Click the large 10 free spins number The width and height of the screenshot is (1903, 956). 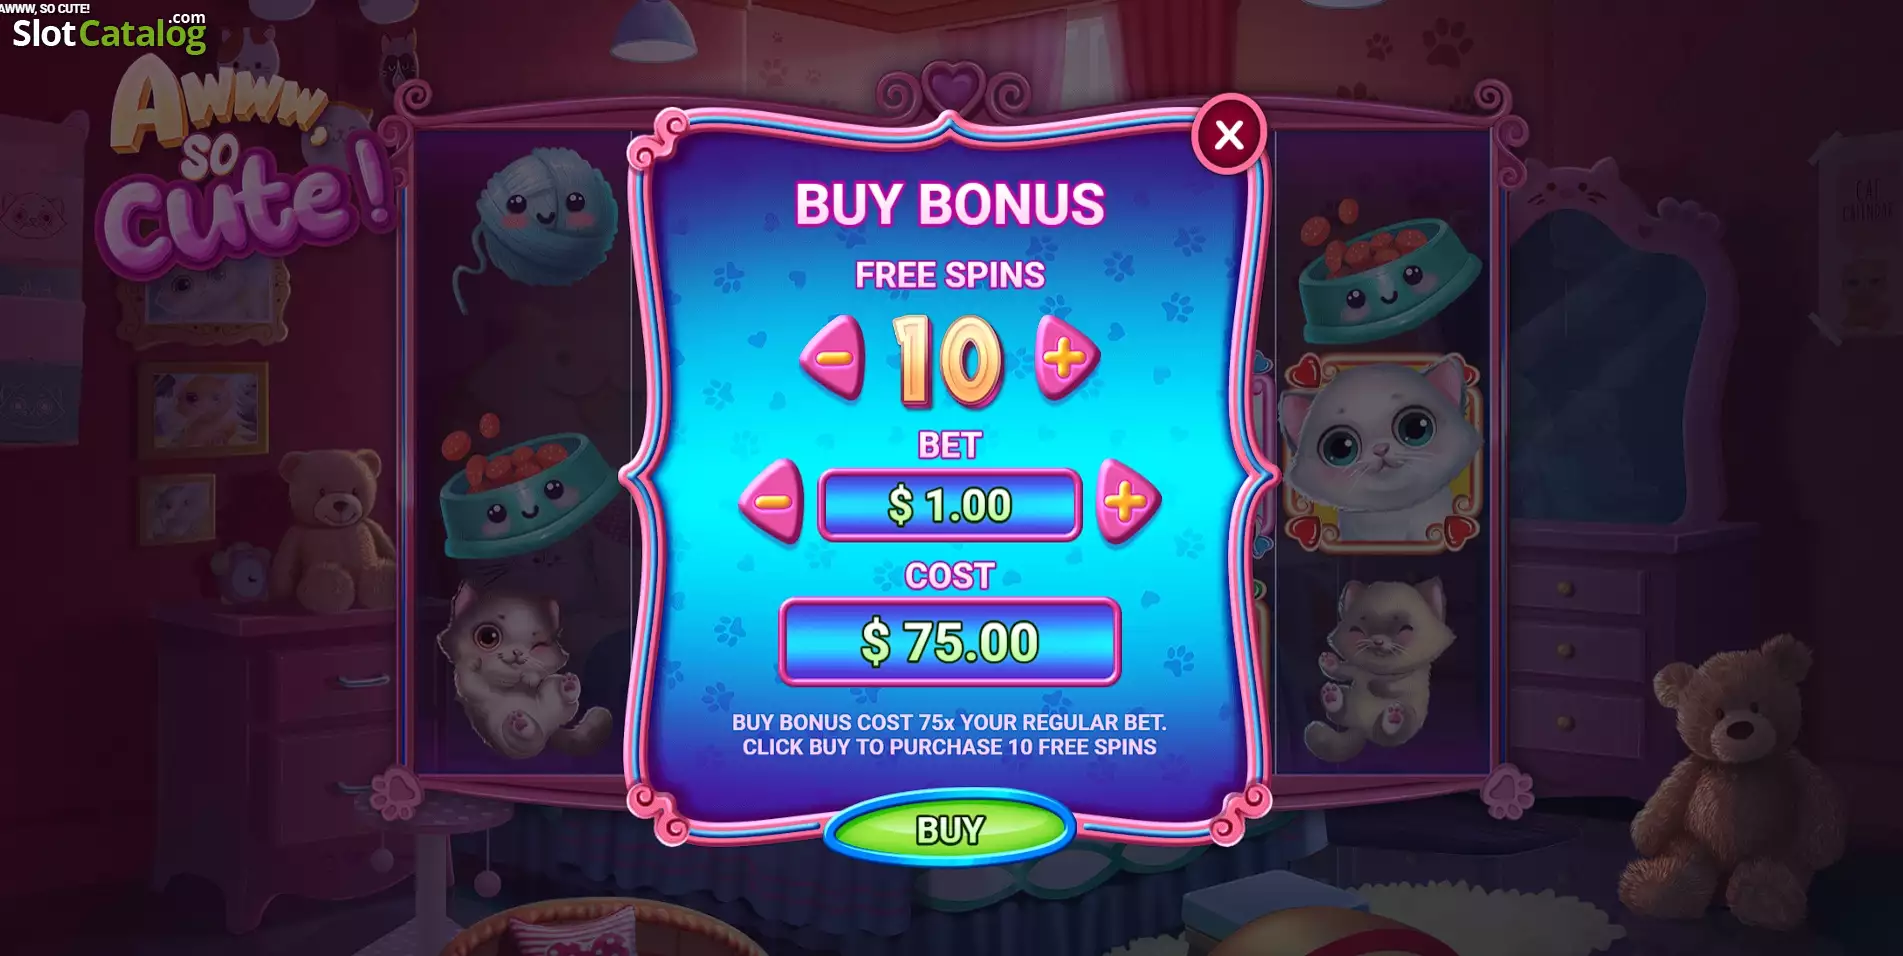coord(948,360)
